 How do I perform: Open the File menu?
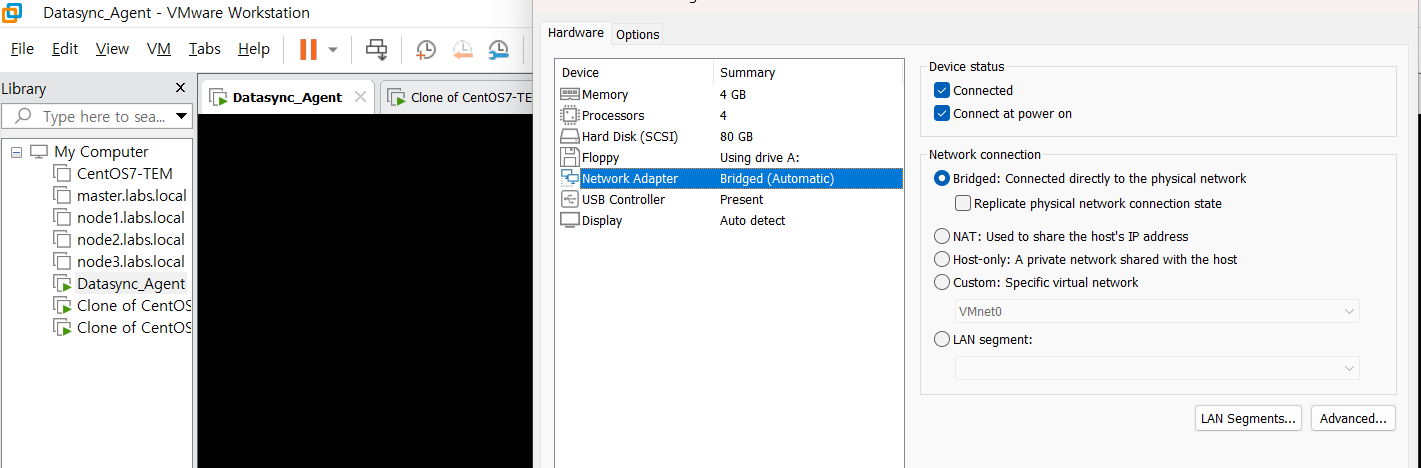point(22,49)
